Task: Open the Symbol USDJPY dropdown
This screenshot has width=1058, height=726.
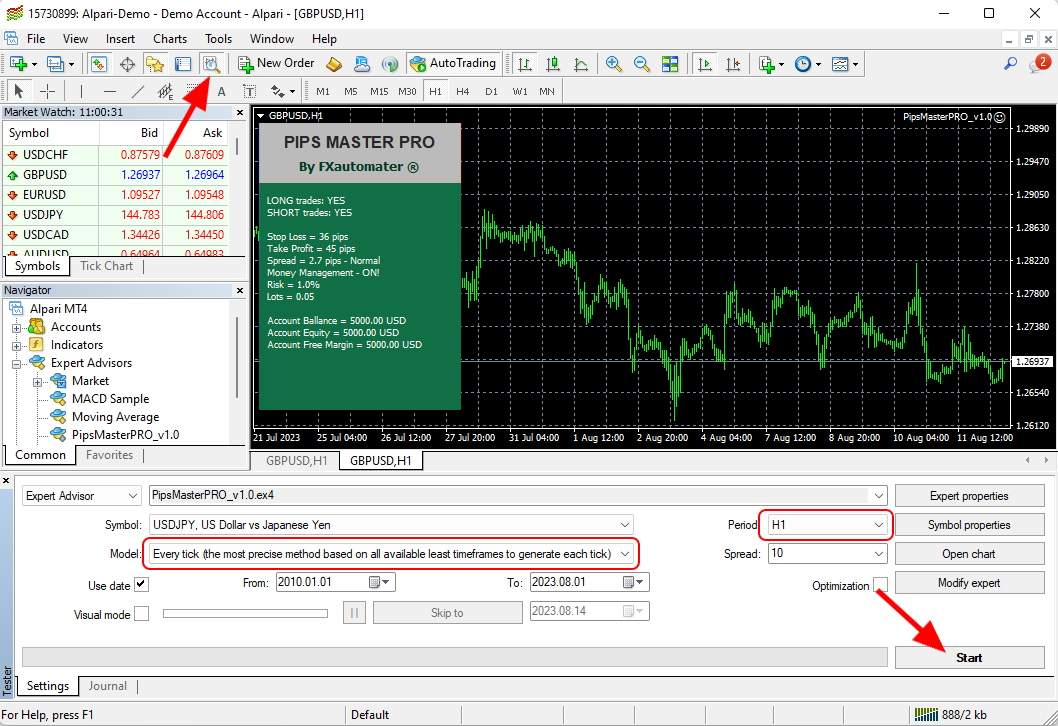Action: pyautogui.click(x=391, y=525)
